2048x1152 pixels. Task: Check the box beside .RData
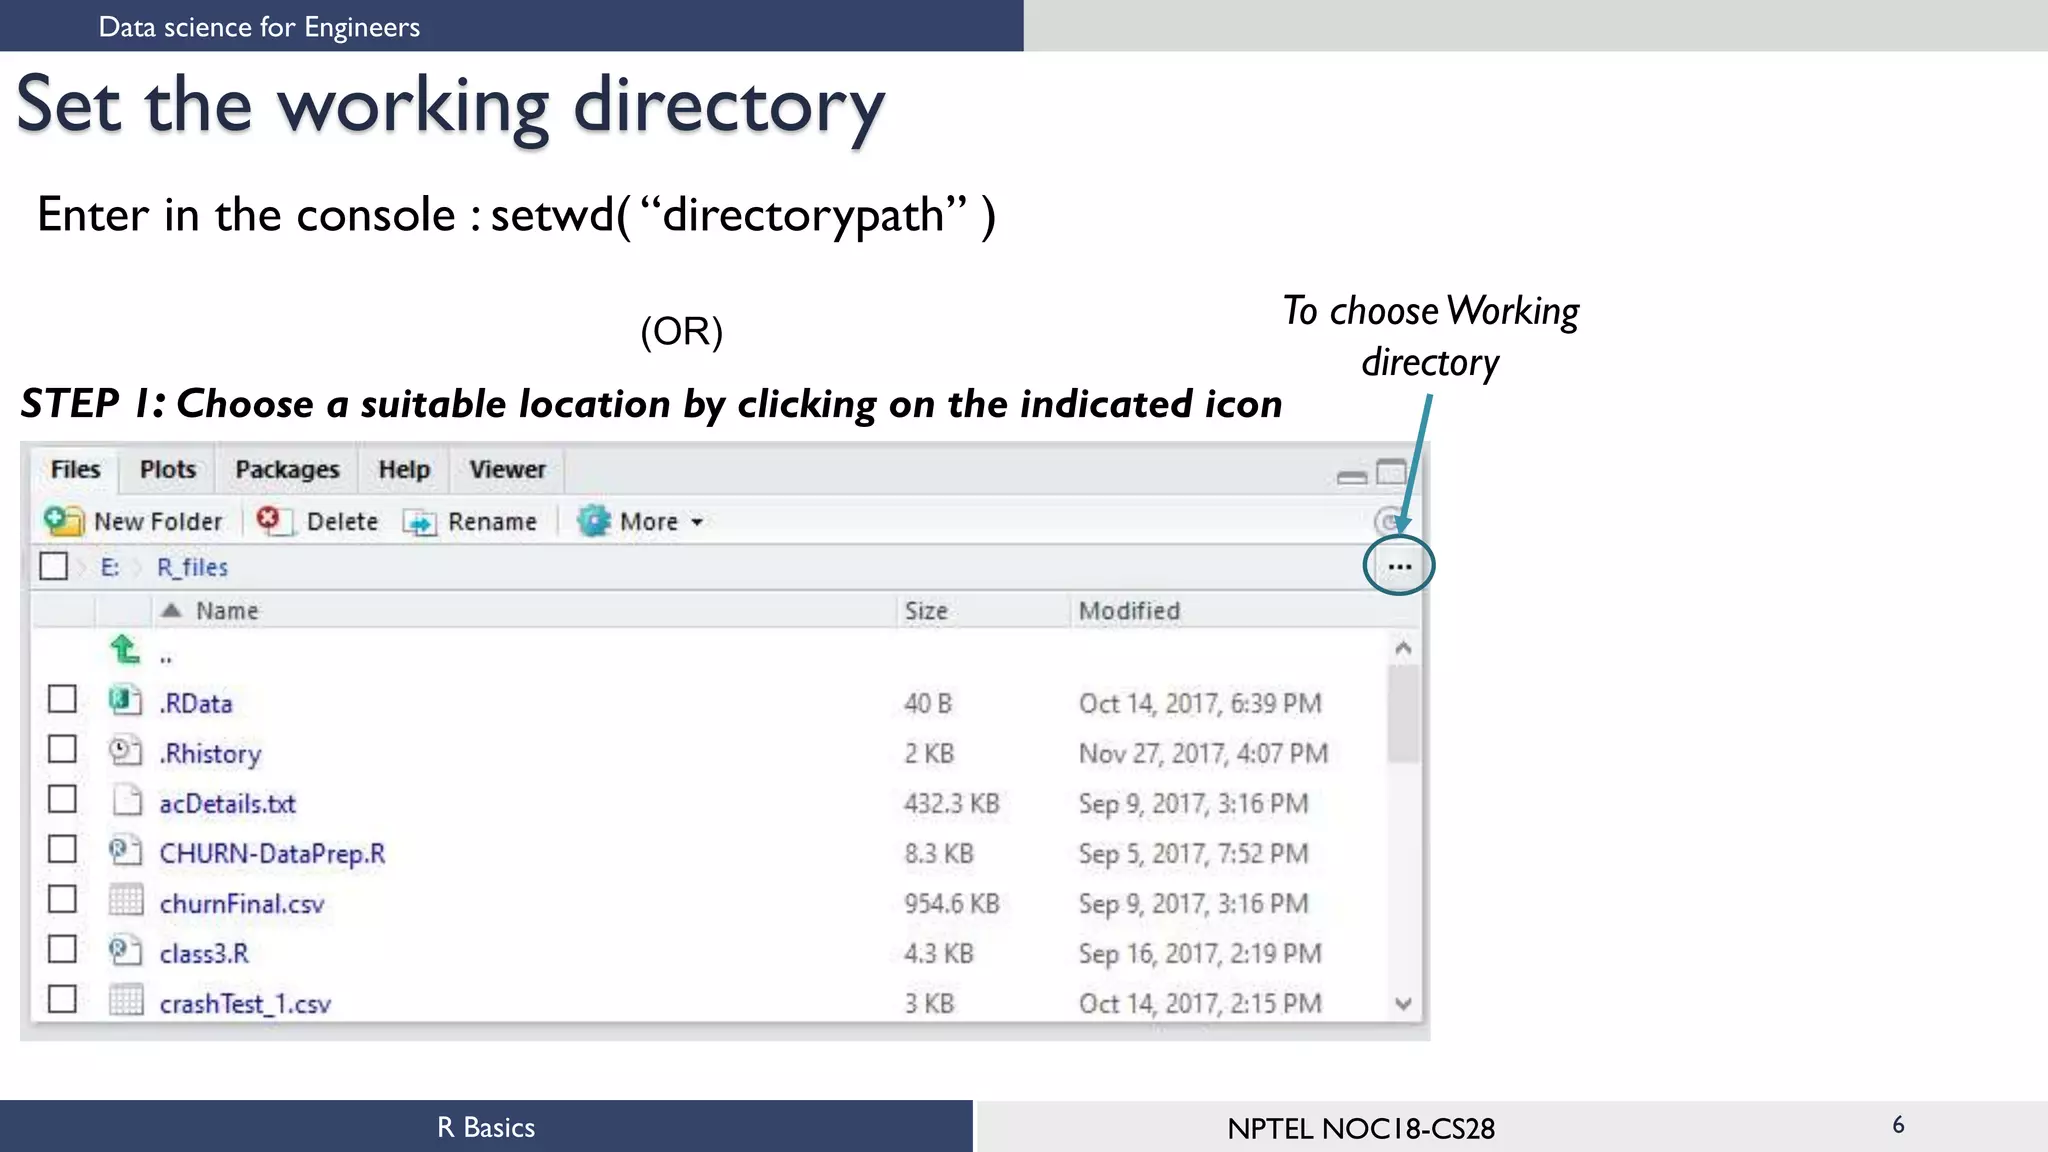62,699
